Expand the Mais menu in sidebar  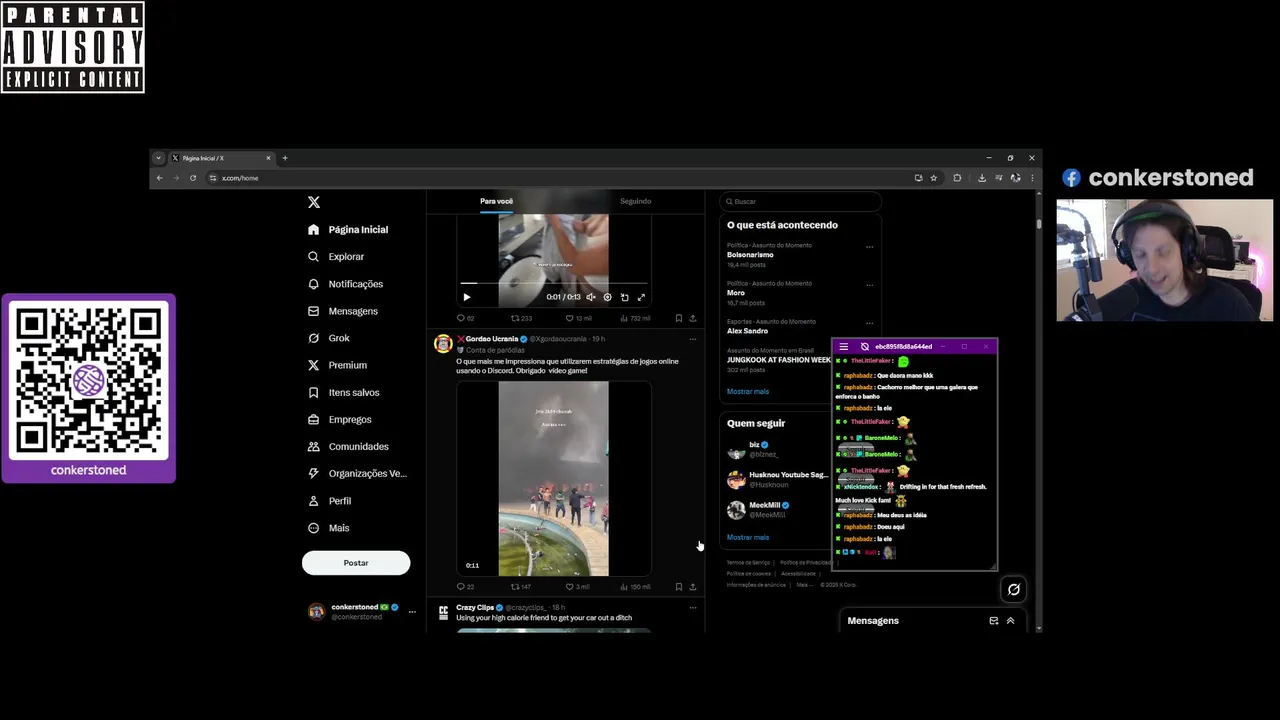pos(329,528)
